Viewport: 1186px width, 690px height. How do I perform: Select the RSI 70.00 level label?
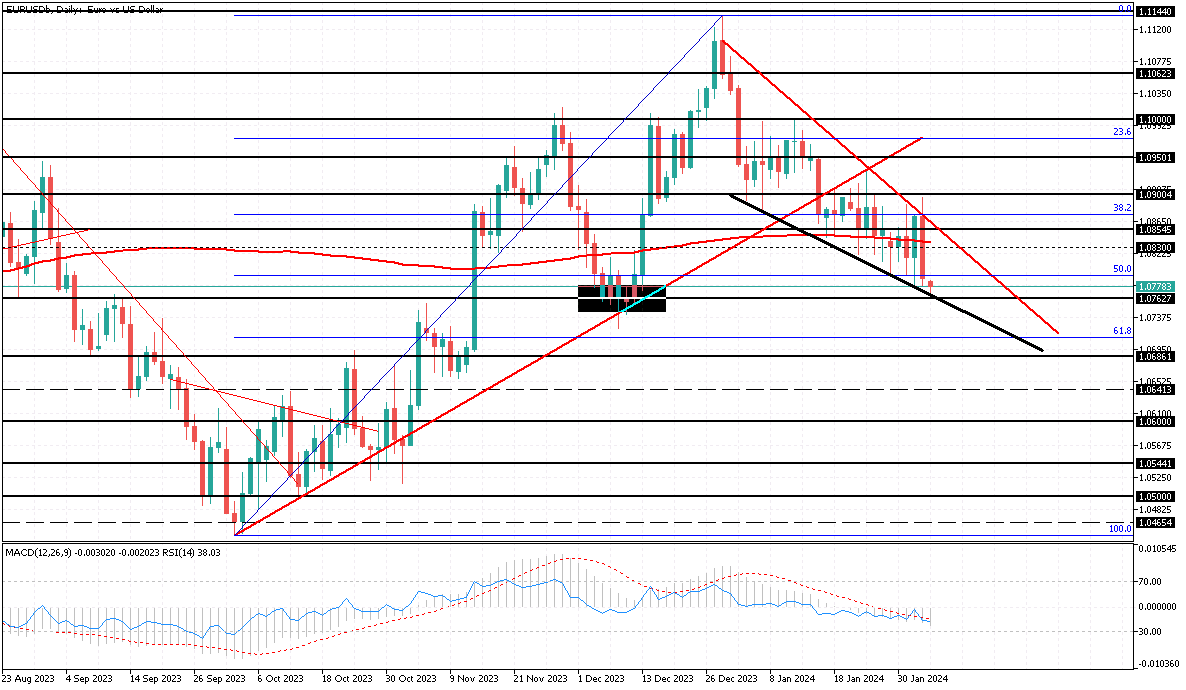(x=1150, y=582)
